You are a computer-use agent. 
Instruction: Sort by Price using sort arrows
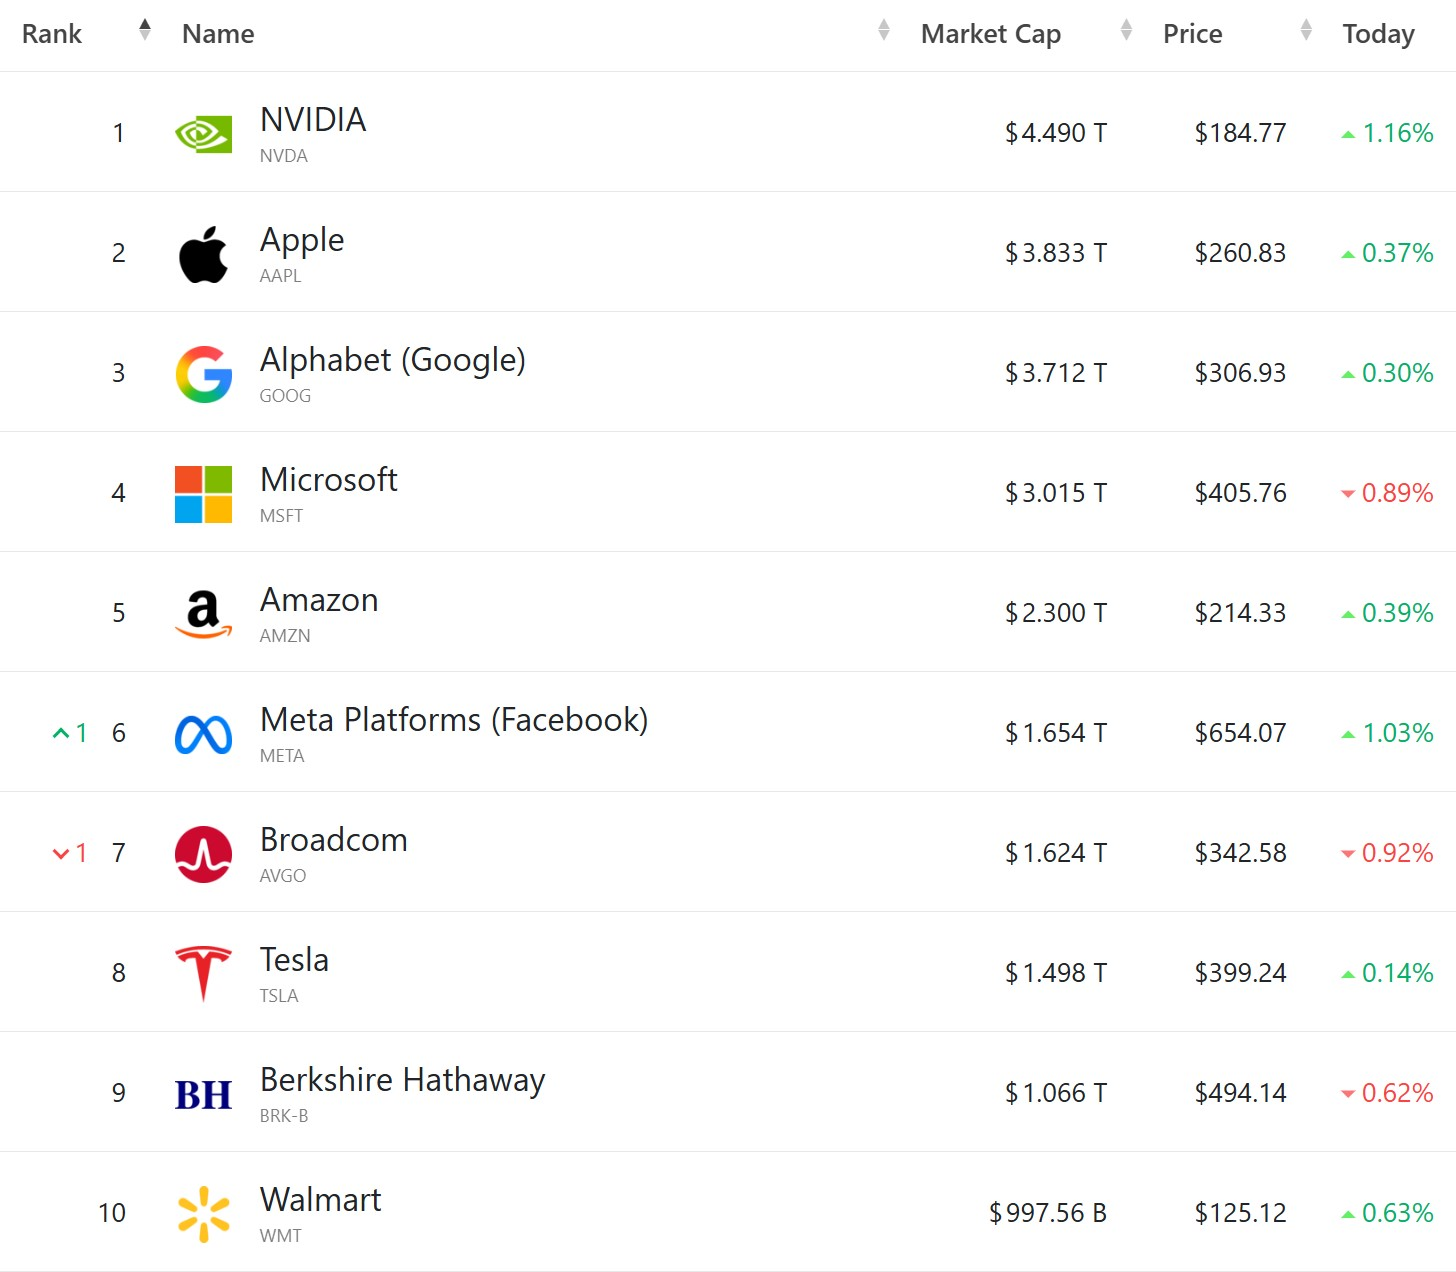pos(1306,30)
